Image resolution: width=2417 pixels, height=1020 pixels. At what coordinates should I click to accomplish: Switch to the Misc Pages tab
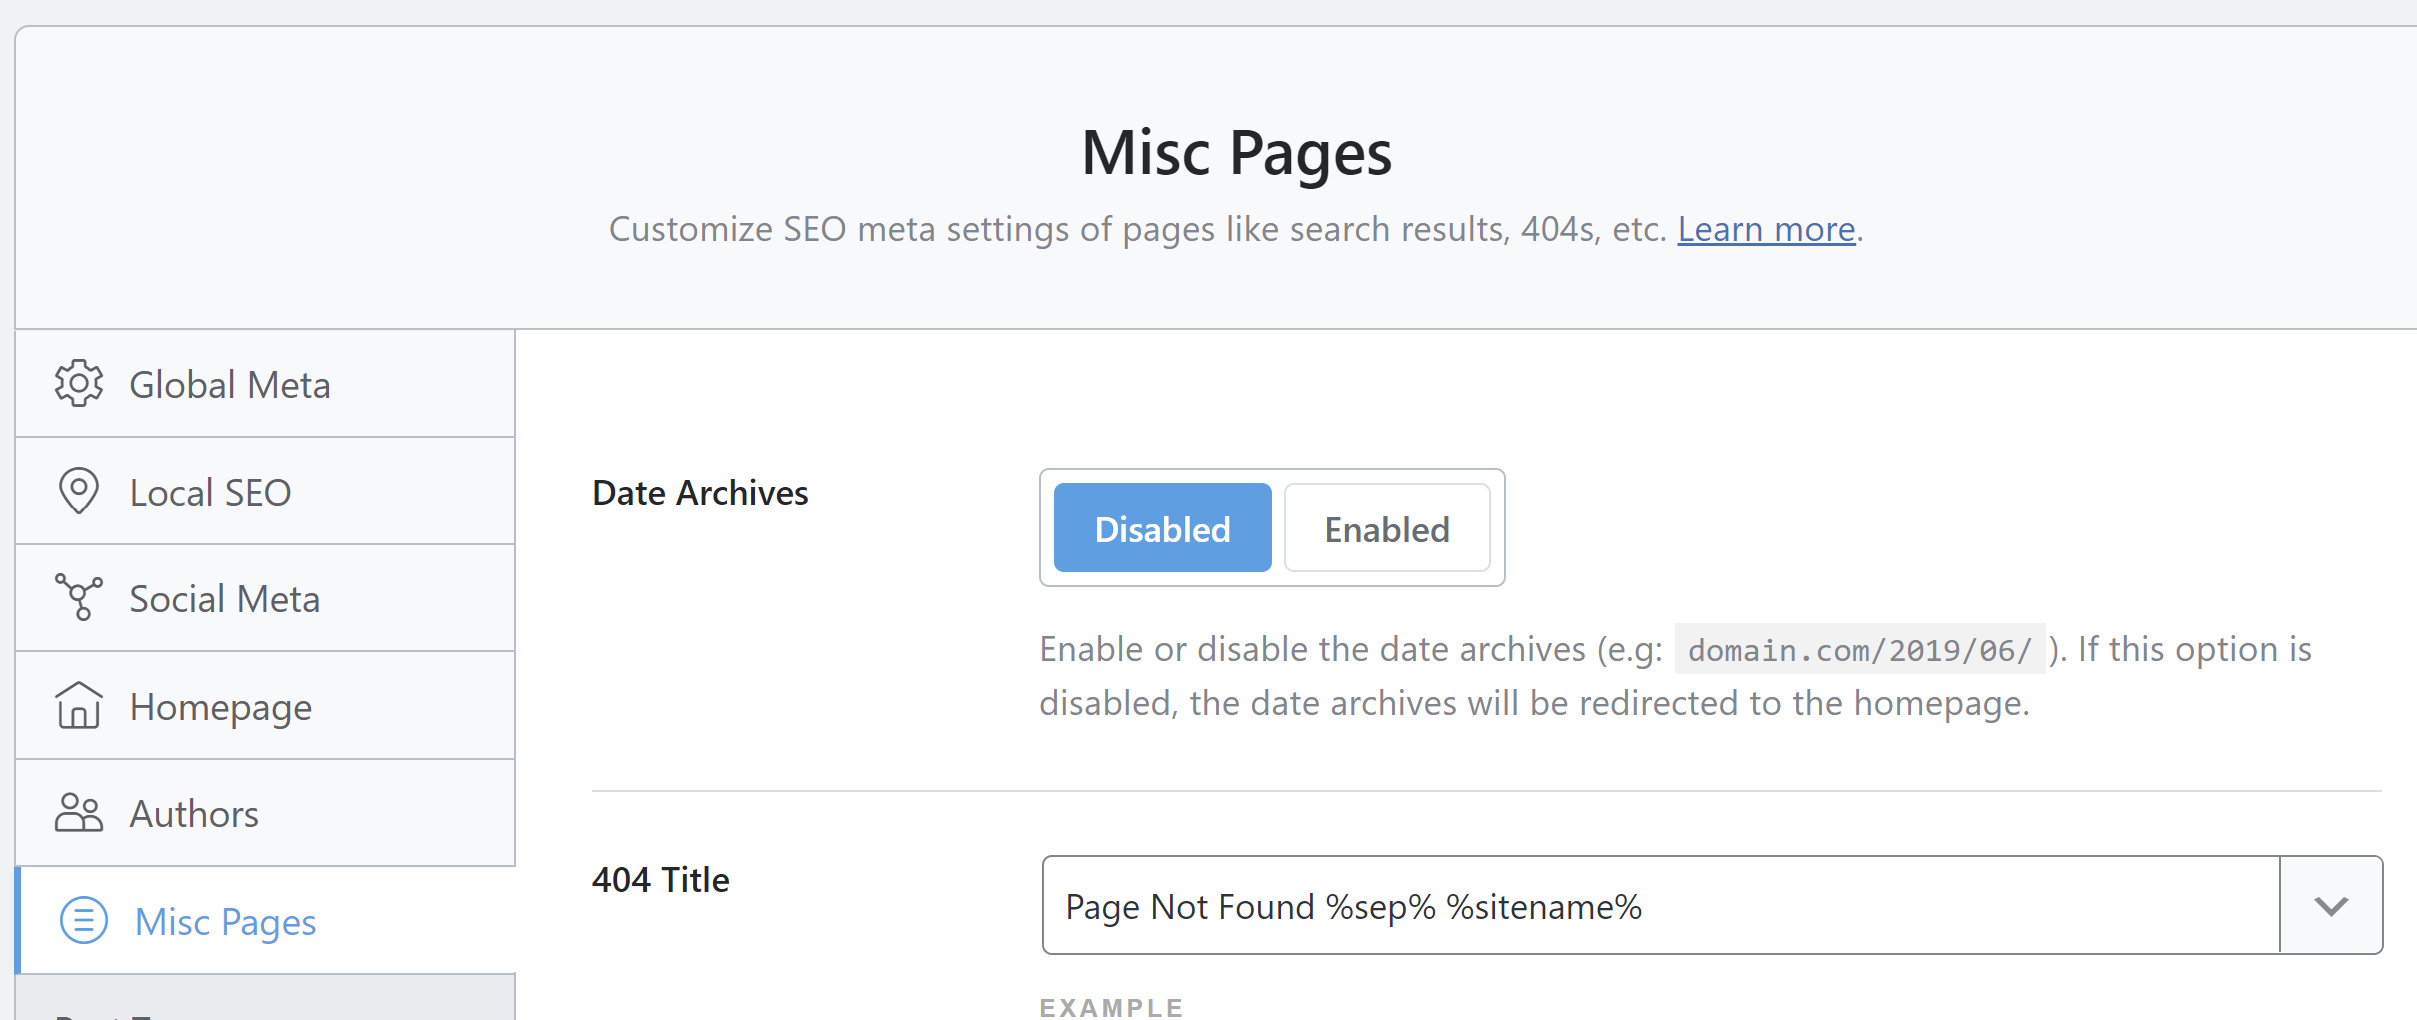coord(224,920)
